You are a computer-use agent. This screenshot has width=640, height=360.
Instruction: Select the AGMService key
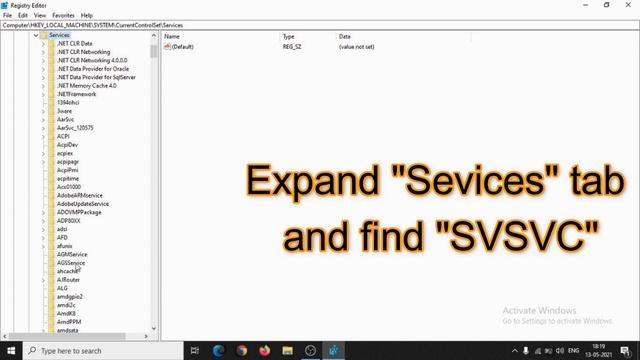[72, 254]
